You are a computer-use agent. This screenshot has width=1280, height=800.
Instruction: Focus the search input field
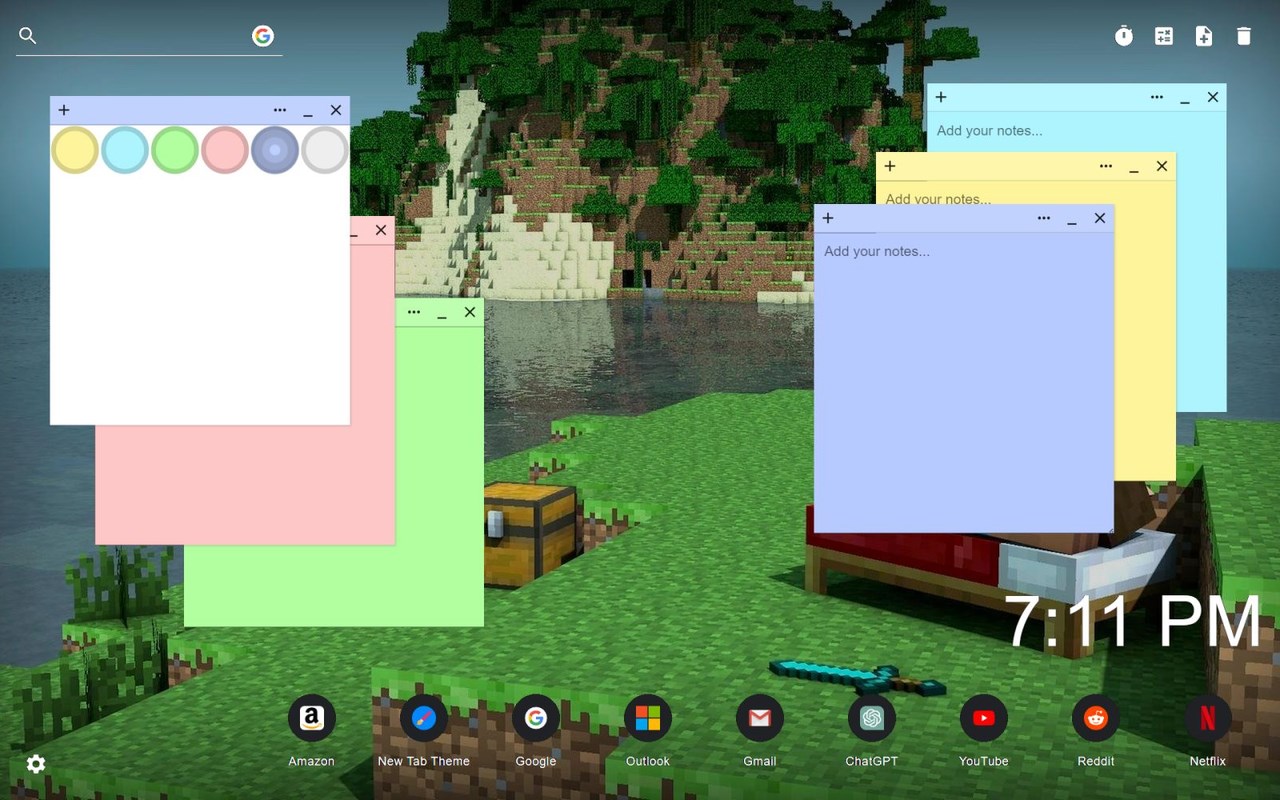[144, 36]
